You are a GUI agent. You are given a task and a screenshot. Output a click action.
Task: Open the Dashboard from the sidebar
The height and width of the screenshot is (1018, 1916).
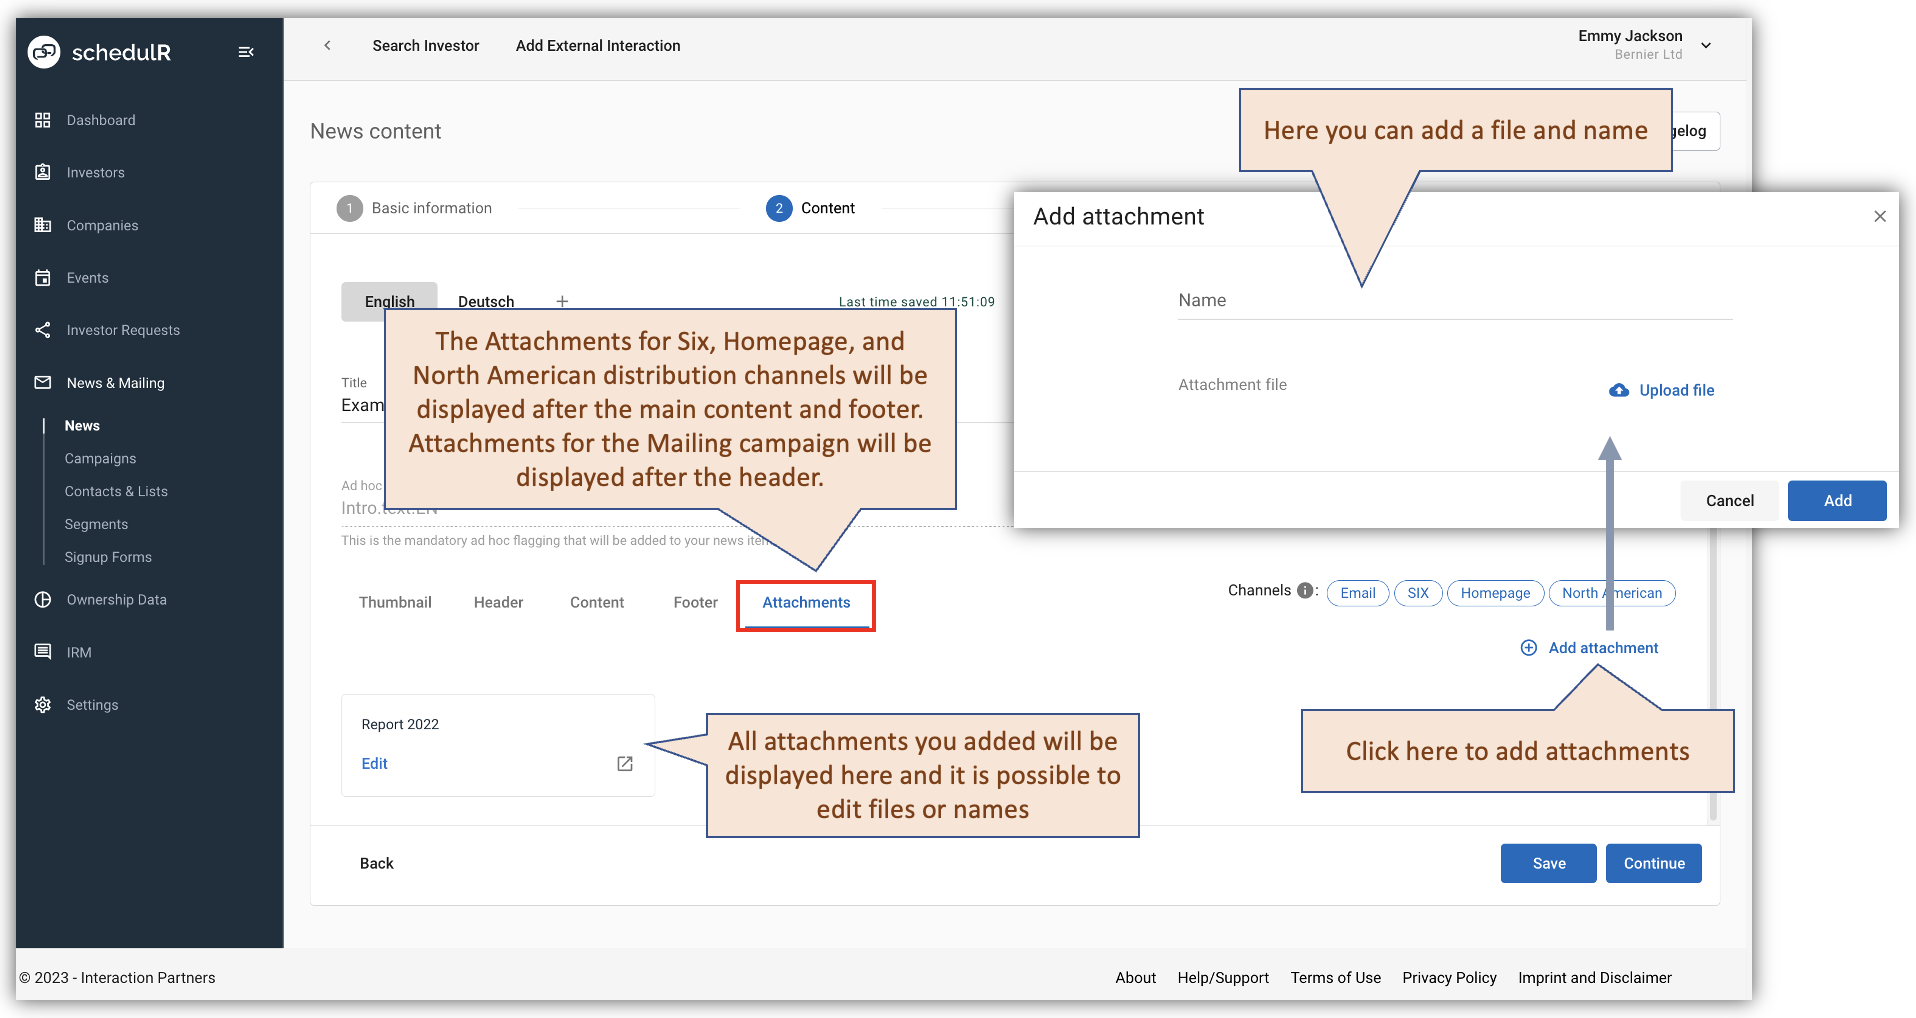[100, 119]
